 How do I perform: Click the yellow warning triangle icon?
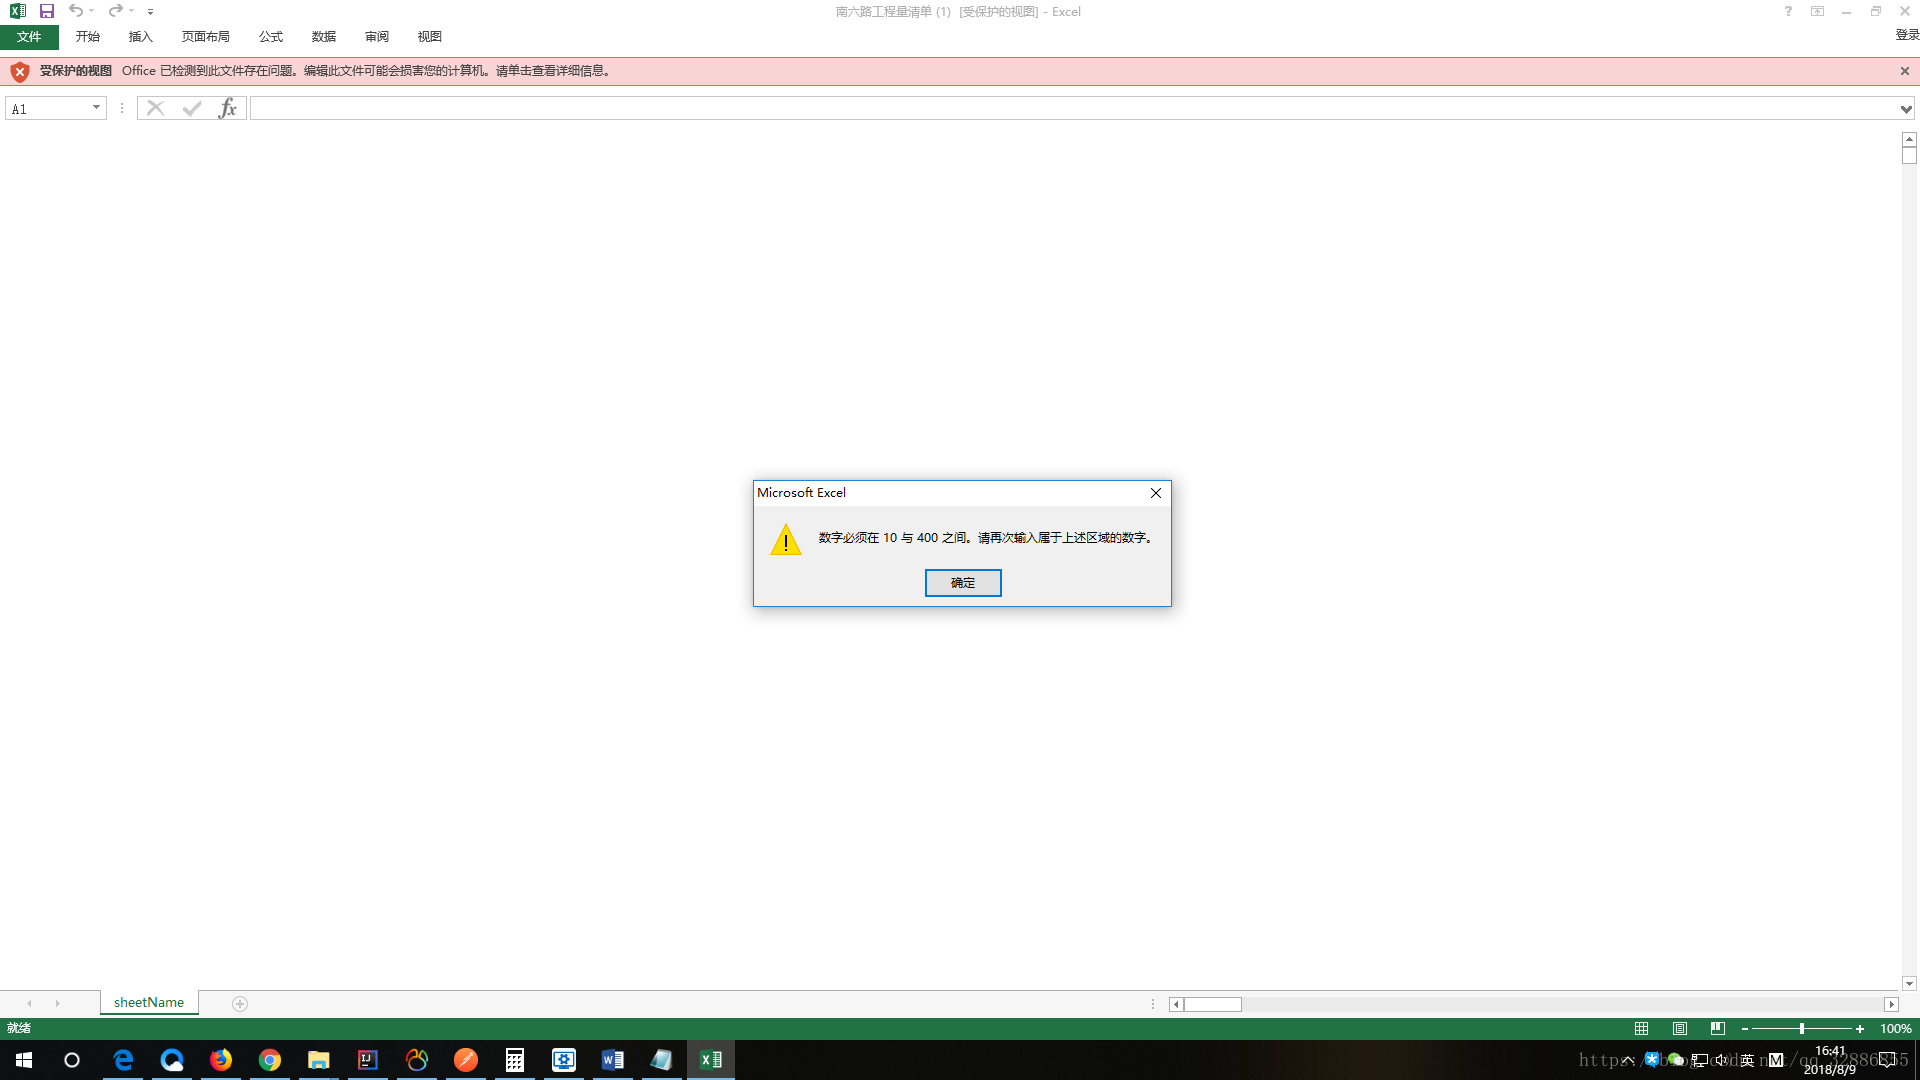tap(786, 540)
